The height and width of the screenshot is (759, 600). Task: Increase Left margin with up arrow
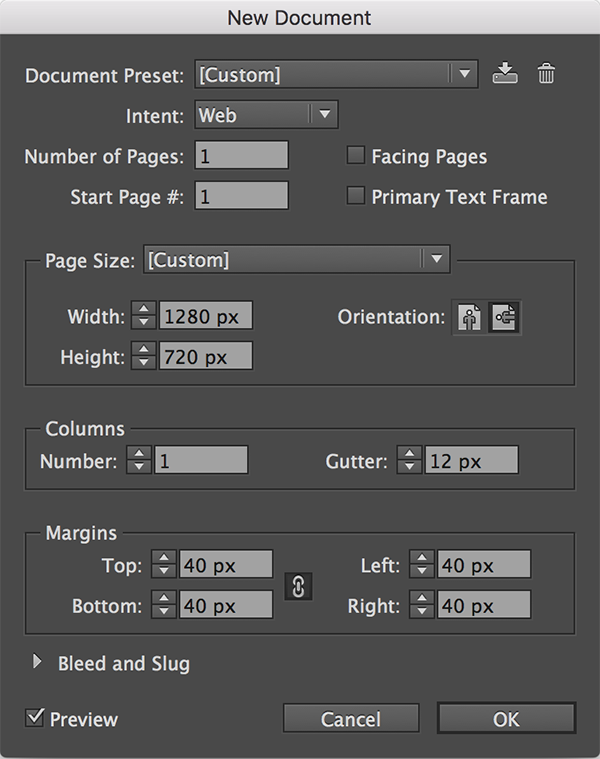pyautogui.click(x=421, y=557)
